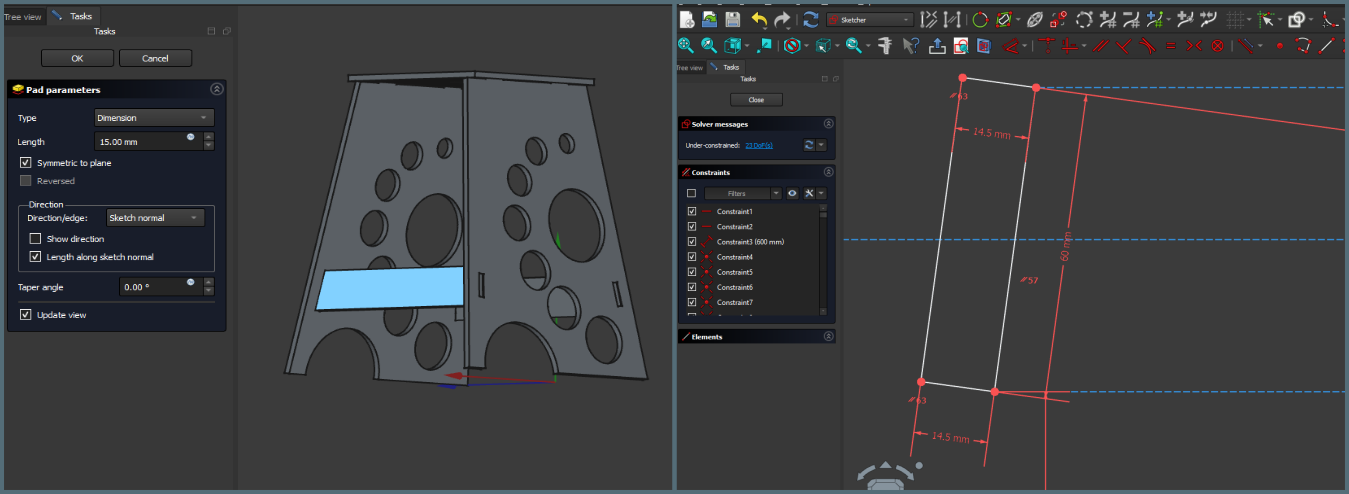The width and height of the screenshot is (1349, 494).
Task: Click the Equal constraint icon
Action: (1171, 46)
